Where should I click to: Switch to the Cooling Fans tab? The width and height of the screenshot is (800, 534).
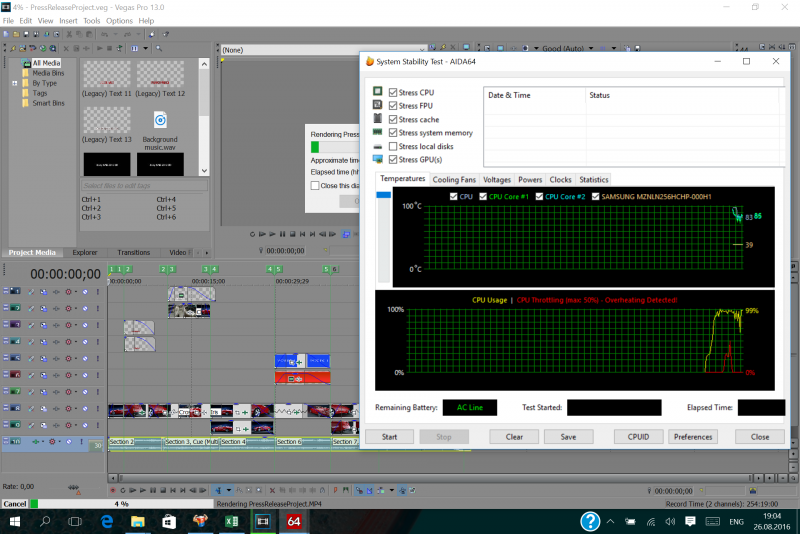(454, 180)
